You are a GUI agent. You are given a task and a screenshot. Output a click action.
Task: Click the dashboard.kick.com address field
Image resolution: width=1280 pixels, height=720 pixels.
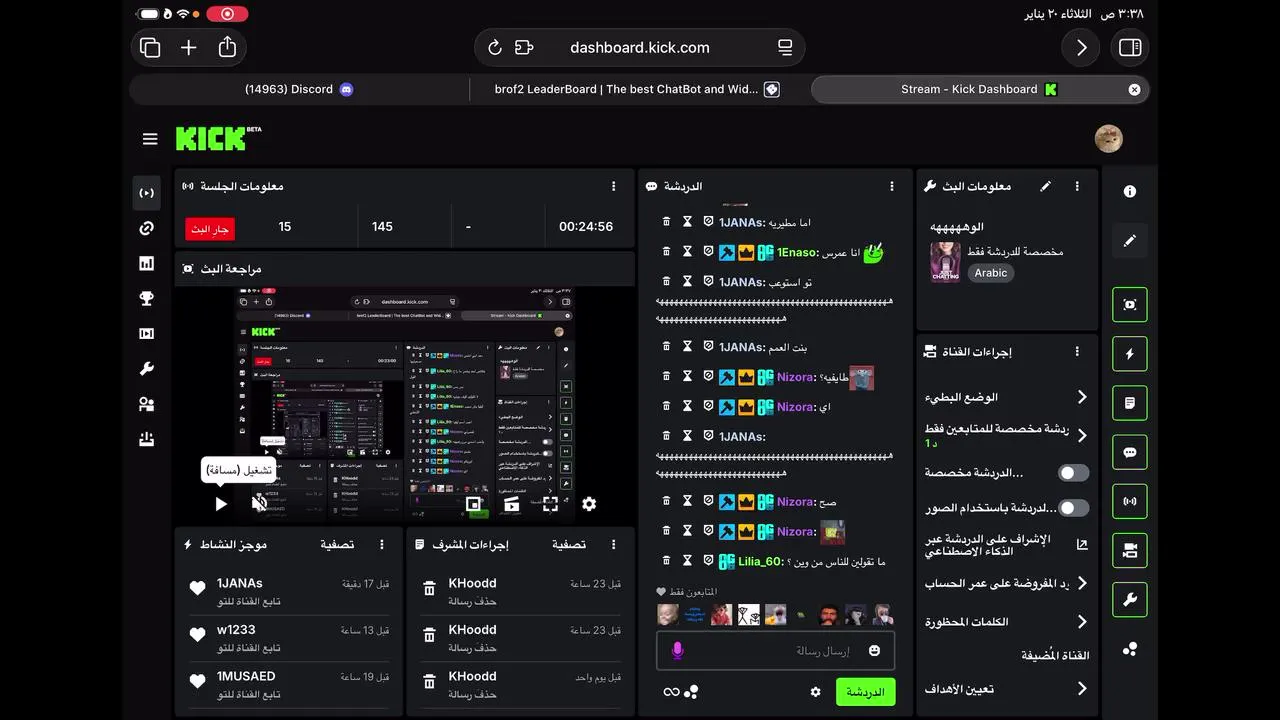pyautogui.click(x=640, y=48)
